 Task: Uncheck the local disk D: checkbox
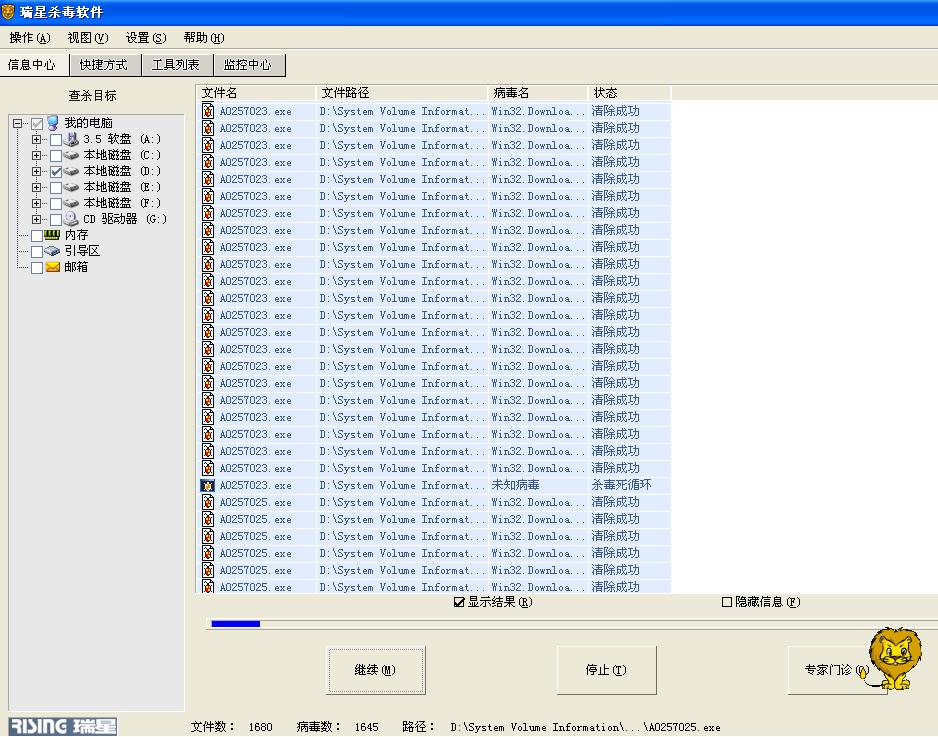(x=56, y=172)
